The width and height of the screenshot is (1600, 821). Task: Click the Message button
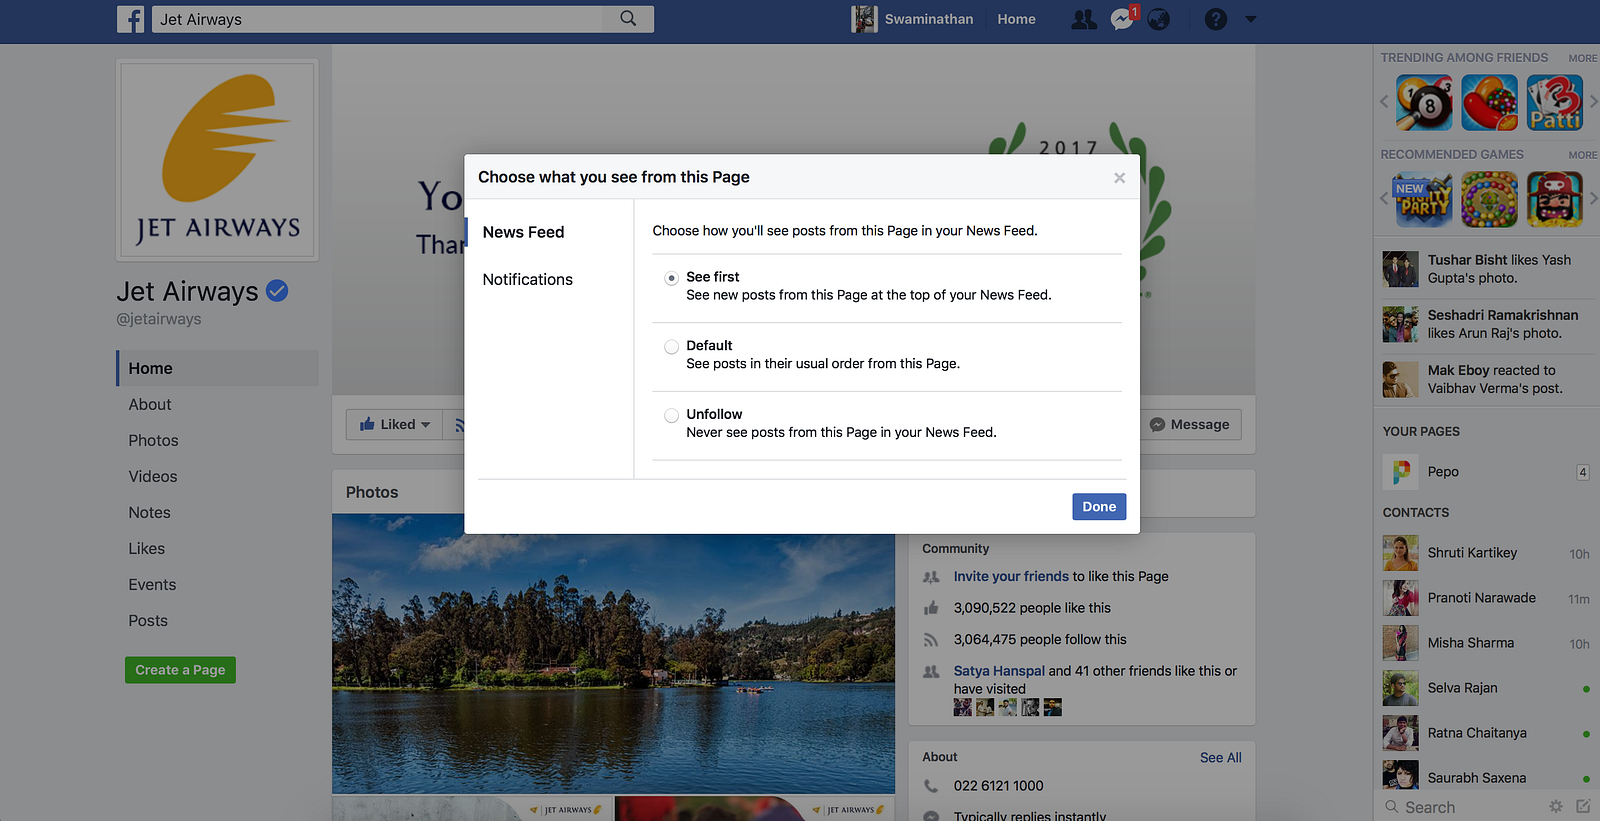[1190, 424]
